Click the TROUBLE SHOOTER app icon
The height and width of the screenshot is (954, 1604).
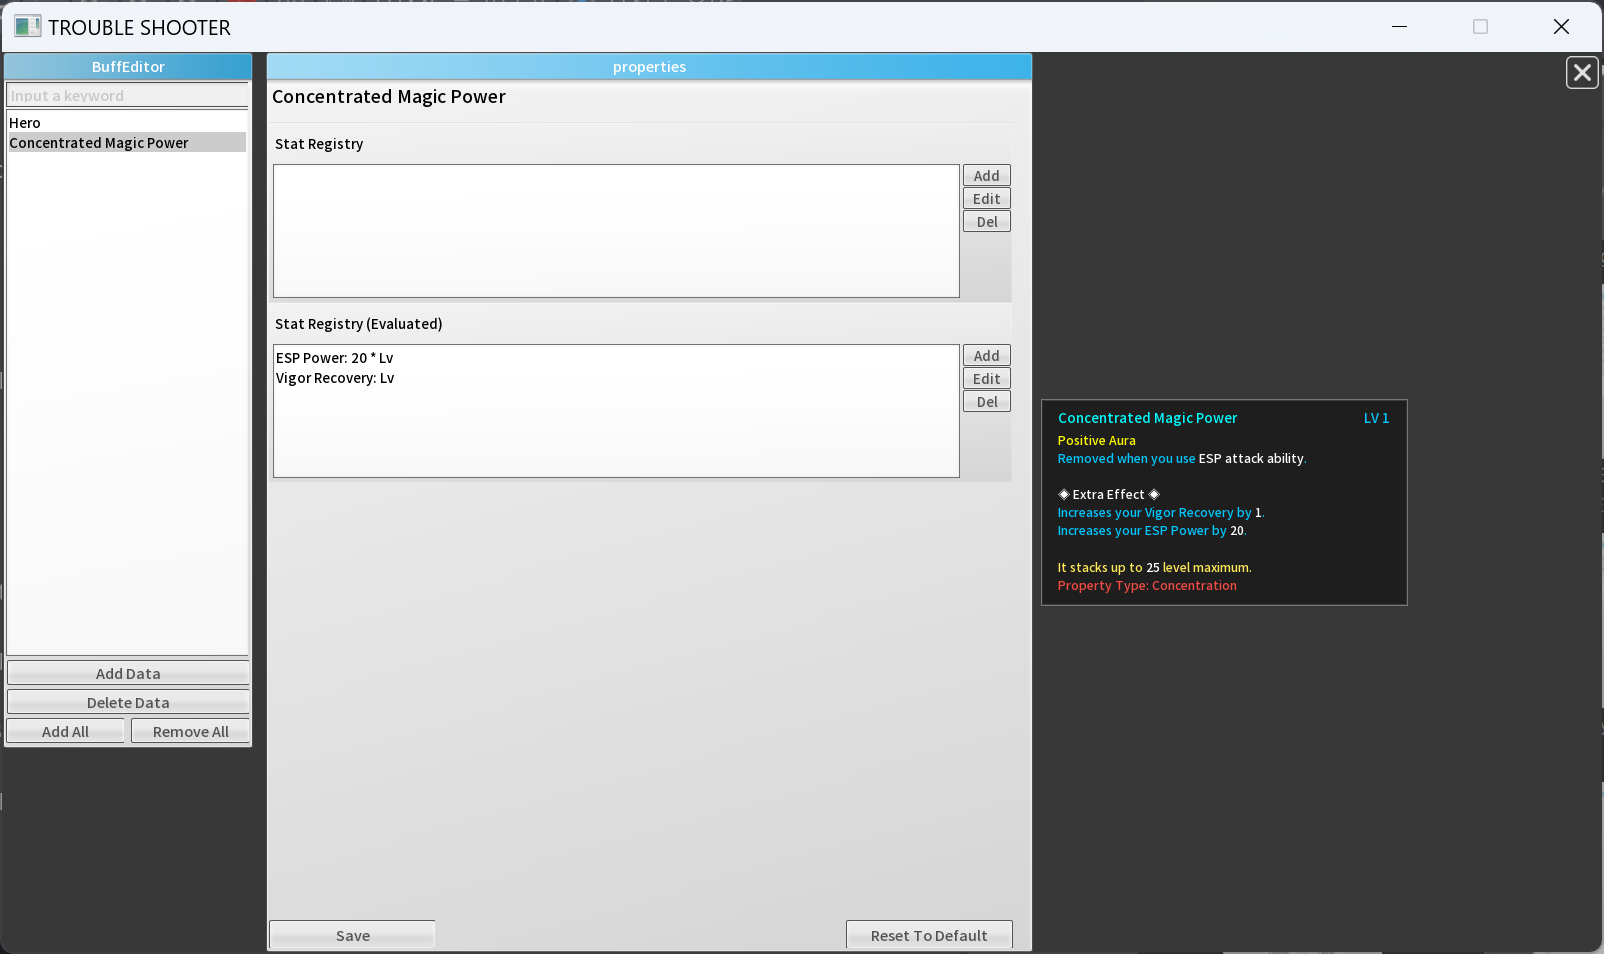[28, 27]
